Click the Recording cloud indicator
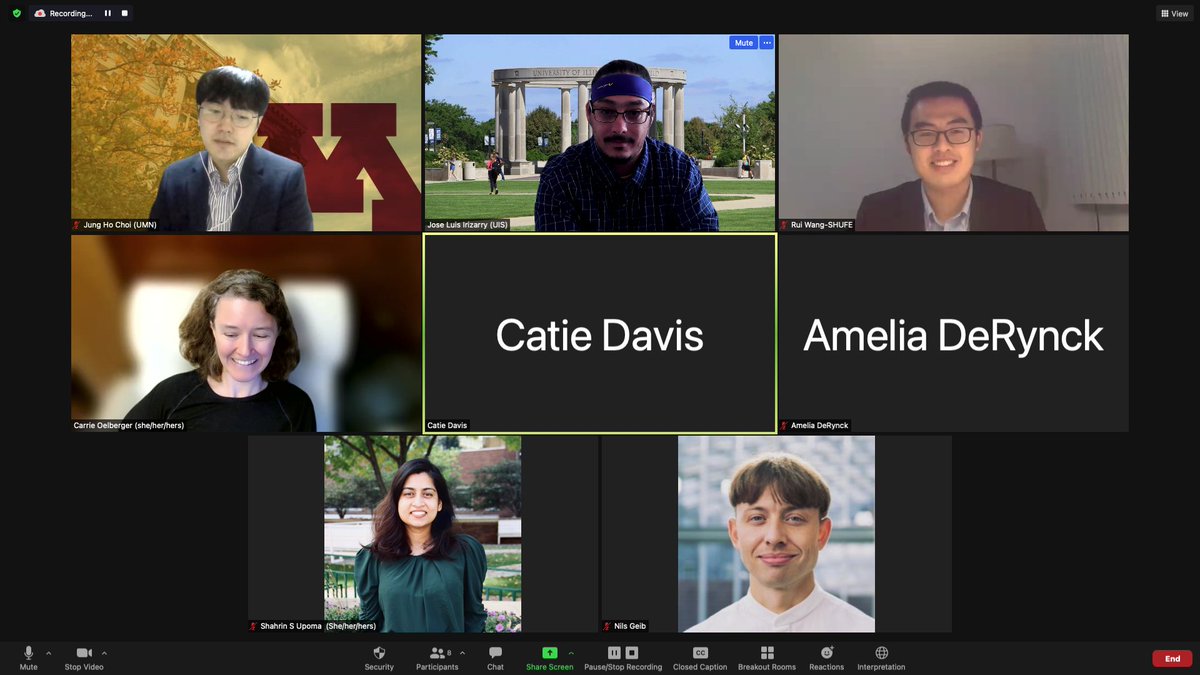 click(x=40, y=13)
